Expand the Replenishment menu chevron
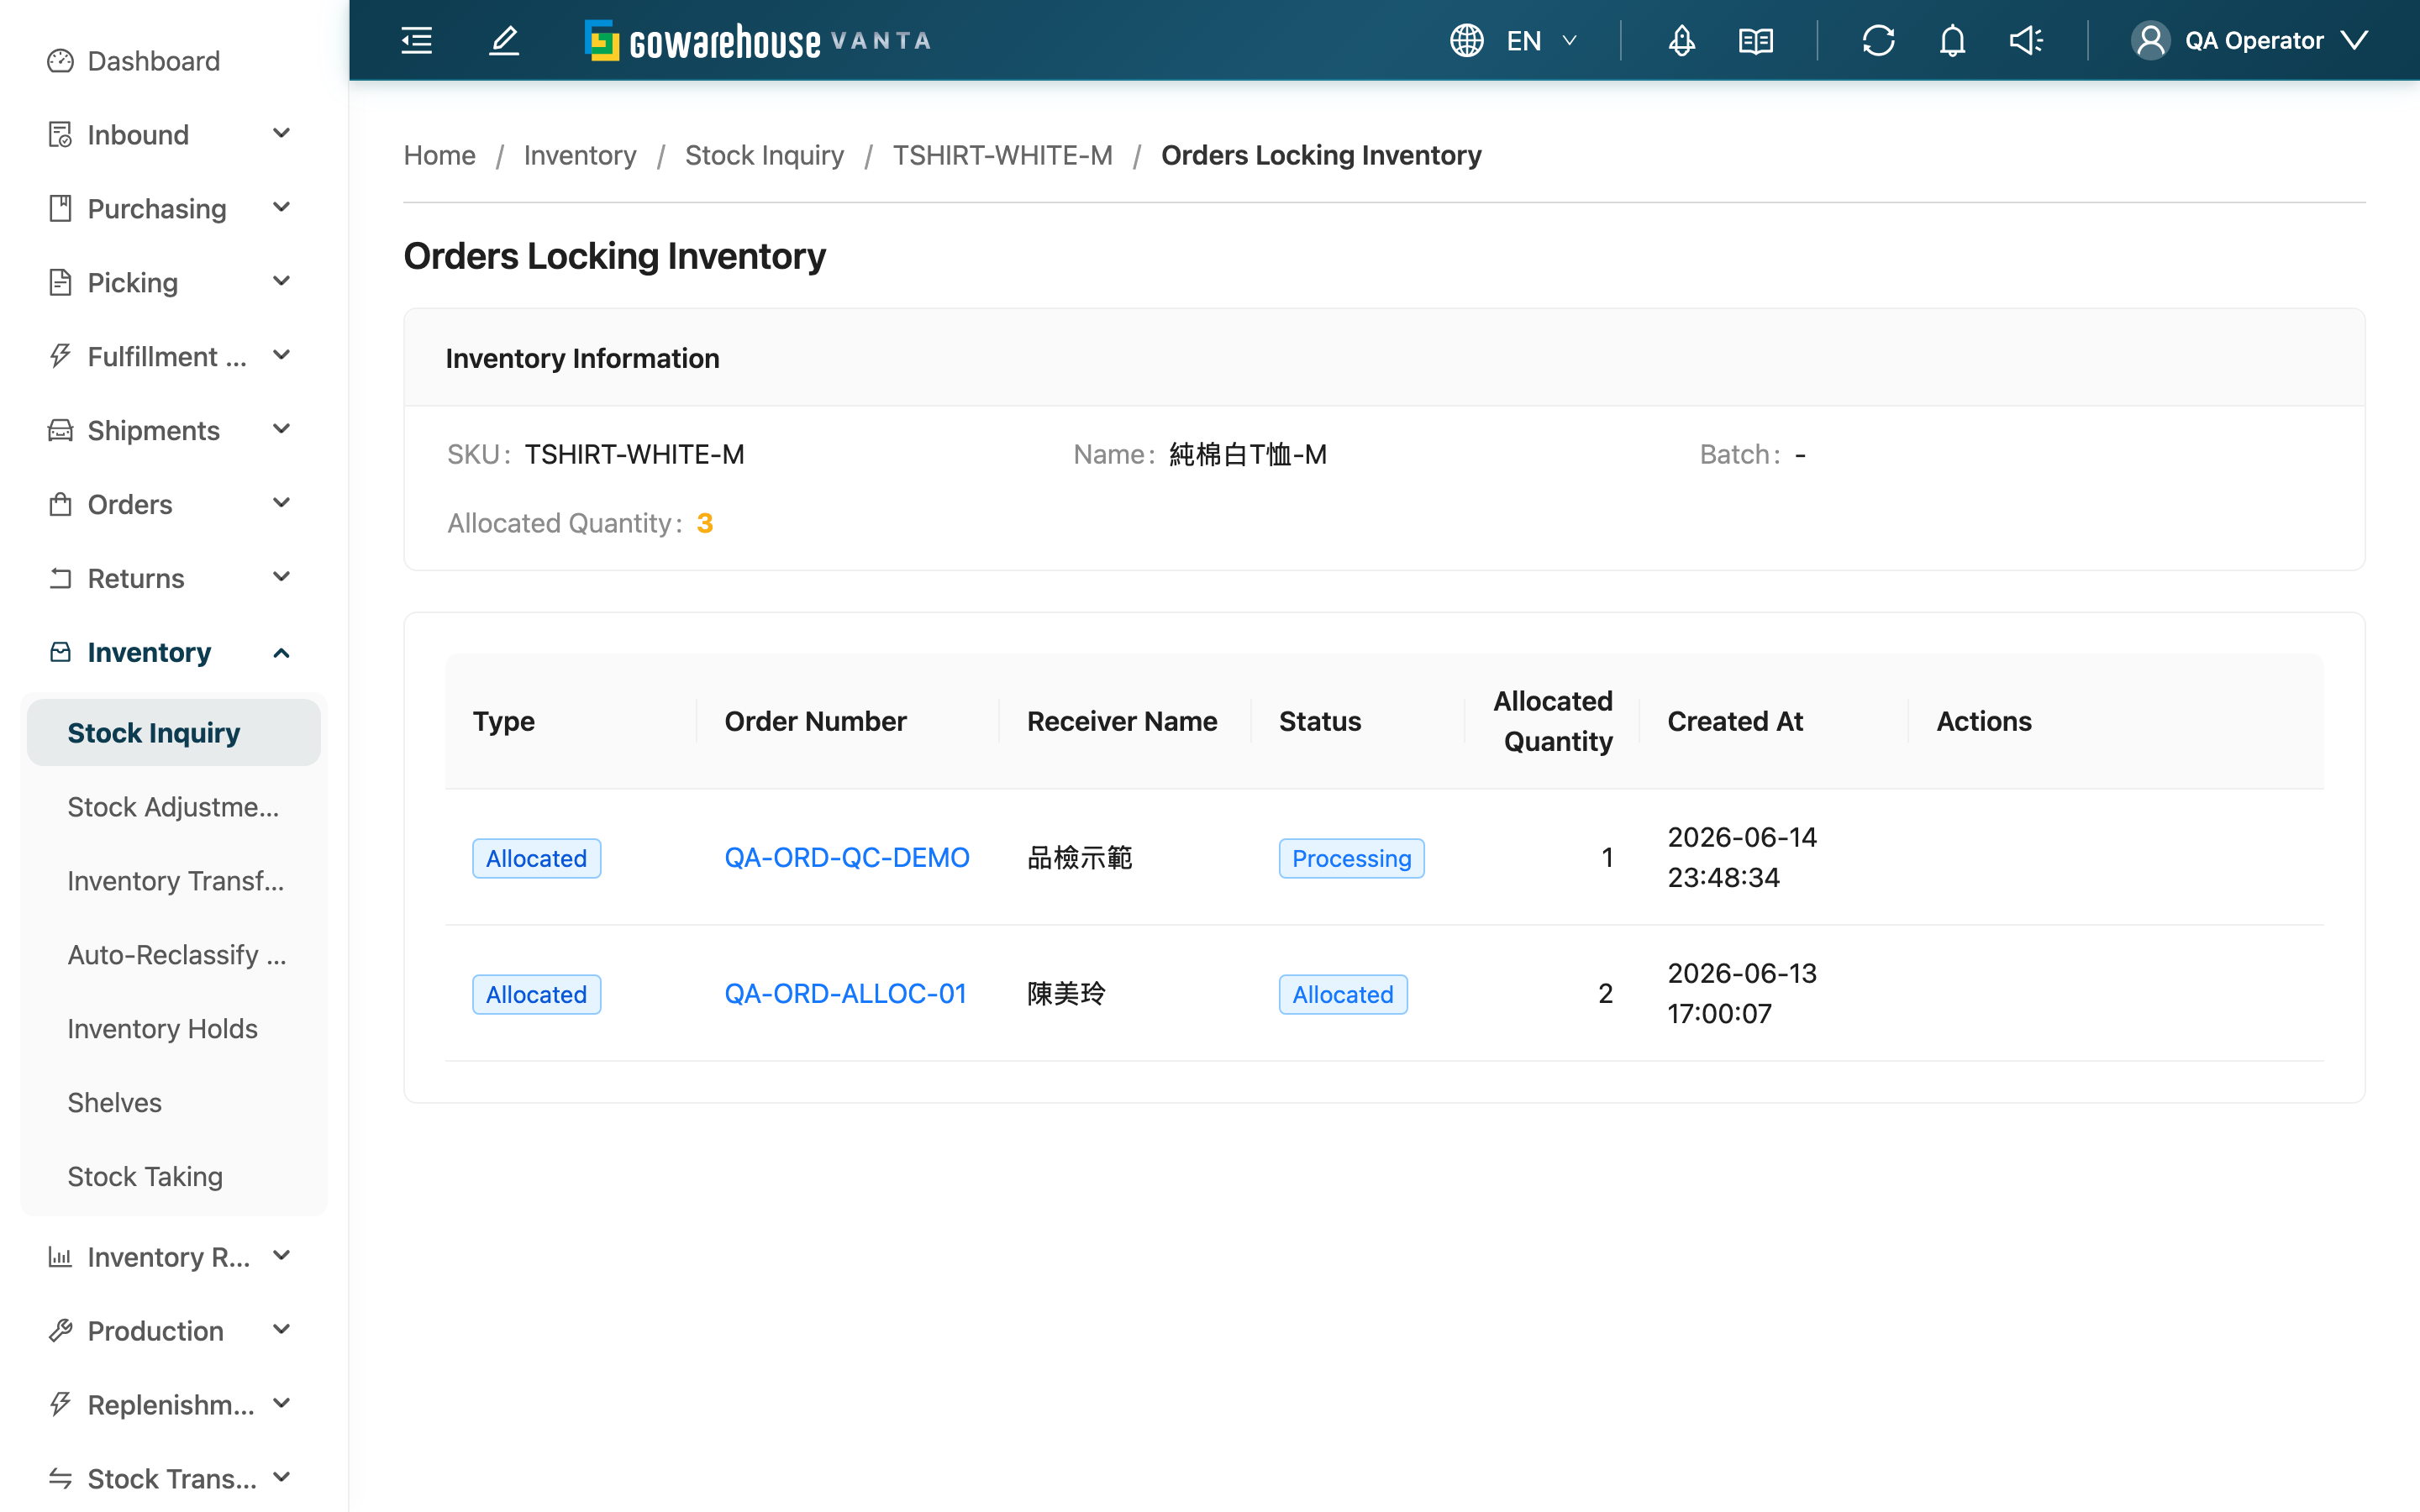Screen dimensions: 2420x1512 pyautogui.click(x=282, y=1404)
